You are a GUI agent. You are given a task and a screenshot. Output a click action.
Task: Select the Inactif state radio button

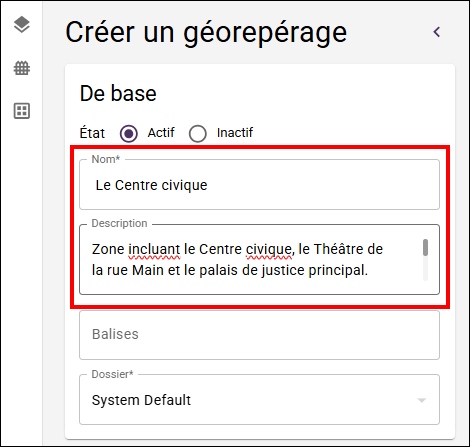[x=197, y=134]
